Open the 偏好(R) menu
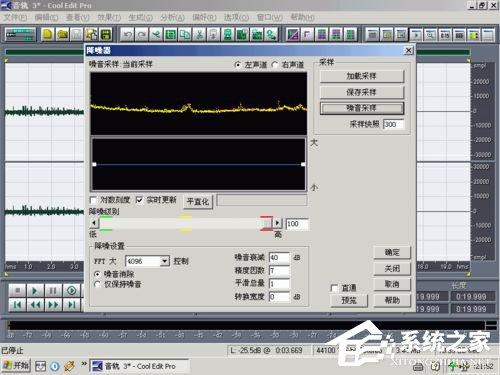The image size is (500, 375). (x=204, y=17)
